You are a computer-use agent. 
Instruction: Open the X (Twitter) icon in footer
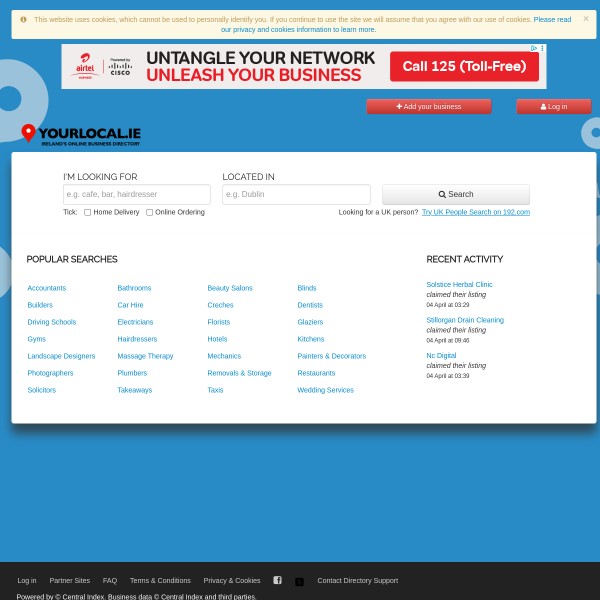click(x=300, y=582)
